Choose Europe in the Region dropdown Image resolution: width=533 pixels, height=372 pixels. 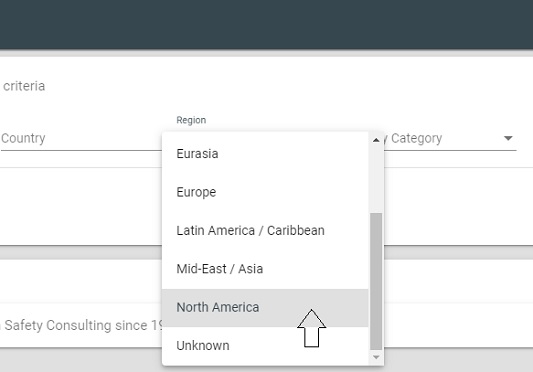click(265, 192)
